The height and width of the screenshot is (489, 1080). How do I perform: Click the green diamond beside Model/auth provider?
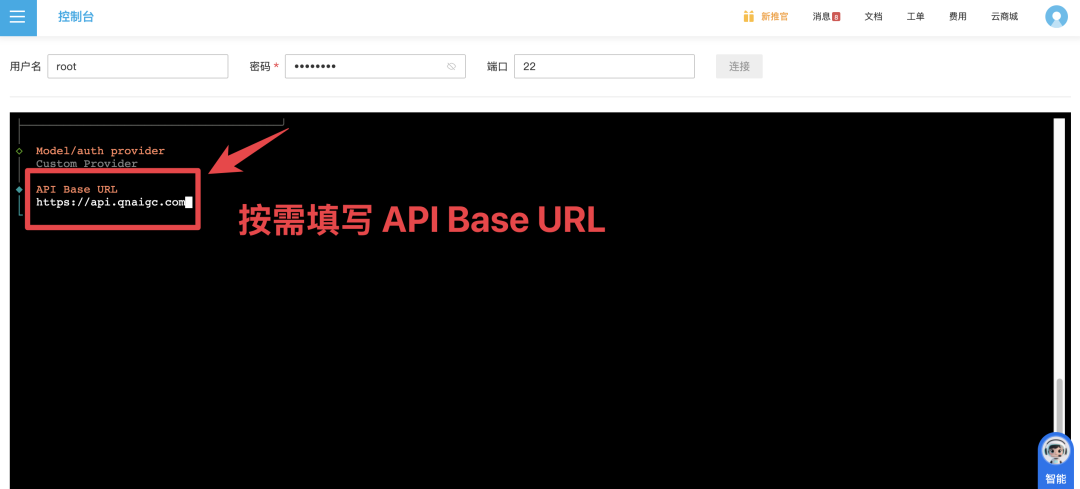click(19, 151)
